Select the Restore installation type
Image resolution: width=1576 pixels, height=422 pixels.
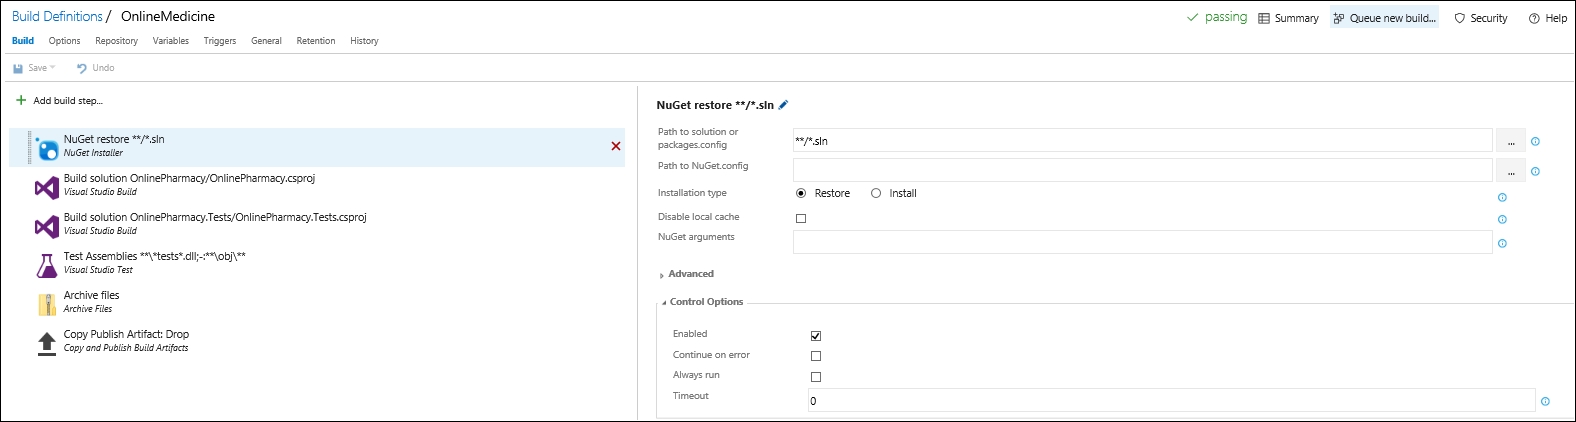click(x=801, y=193)
